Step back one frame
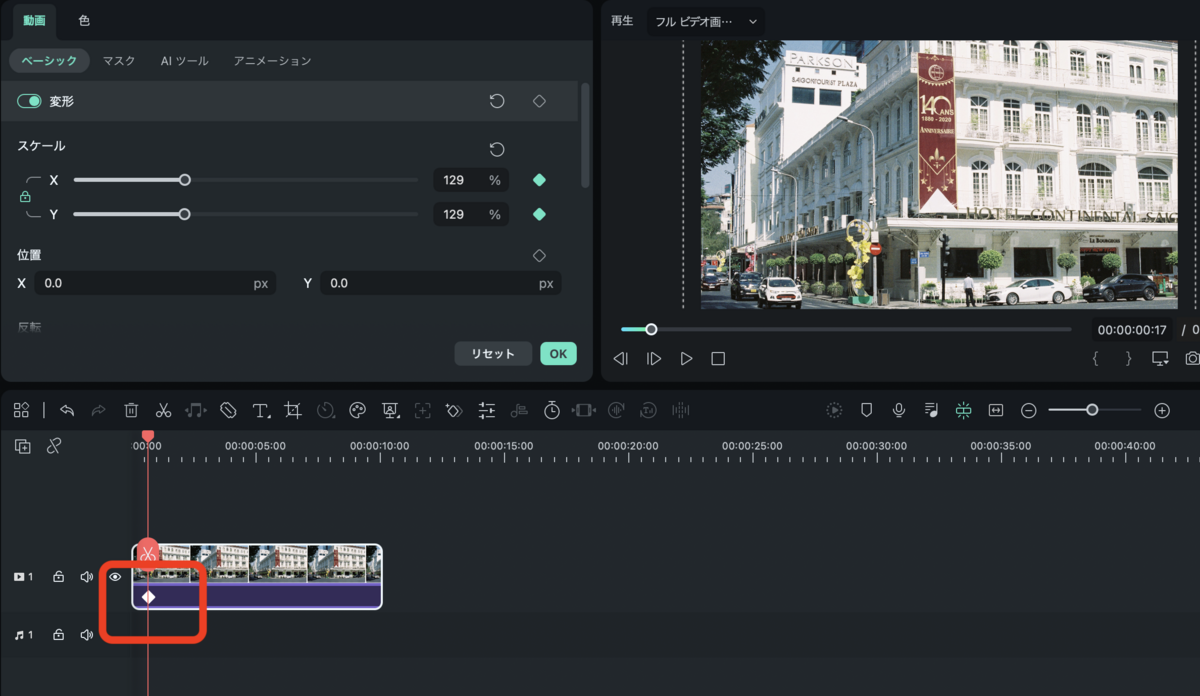Image resolution: width=1200 pixels, height=696 pixels. (x=621, y=358)
